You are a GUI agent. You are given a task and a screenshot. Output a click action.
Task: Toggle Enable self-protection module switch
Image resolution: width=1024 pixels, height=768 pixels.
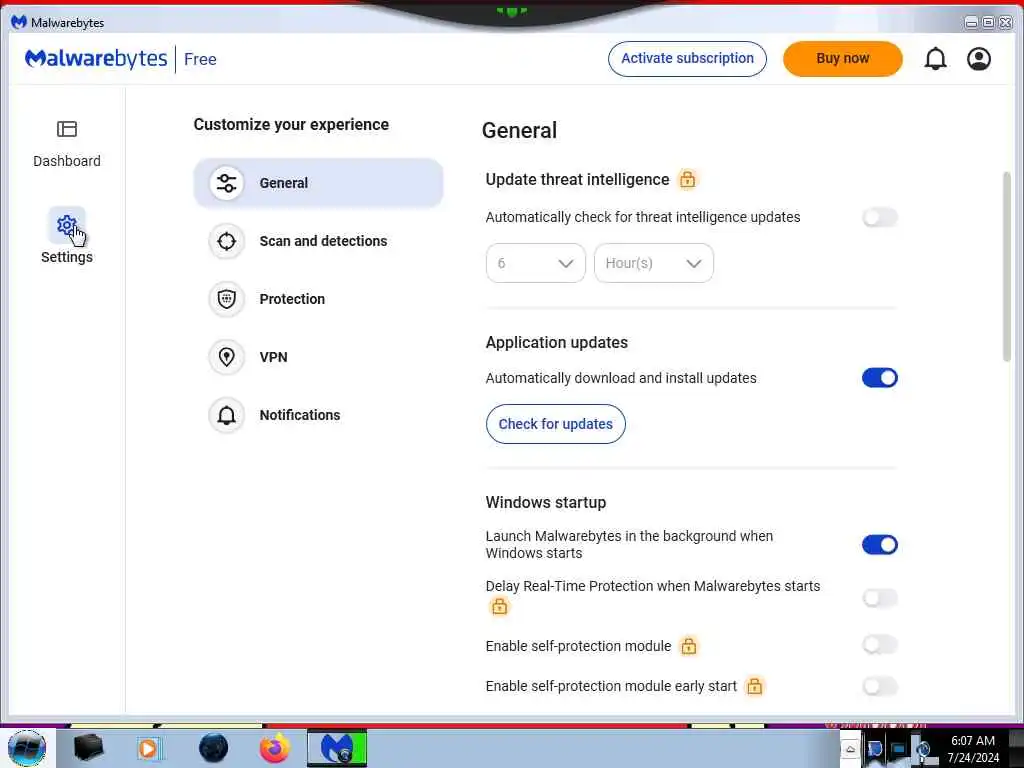(880, 645)
